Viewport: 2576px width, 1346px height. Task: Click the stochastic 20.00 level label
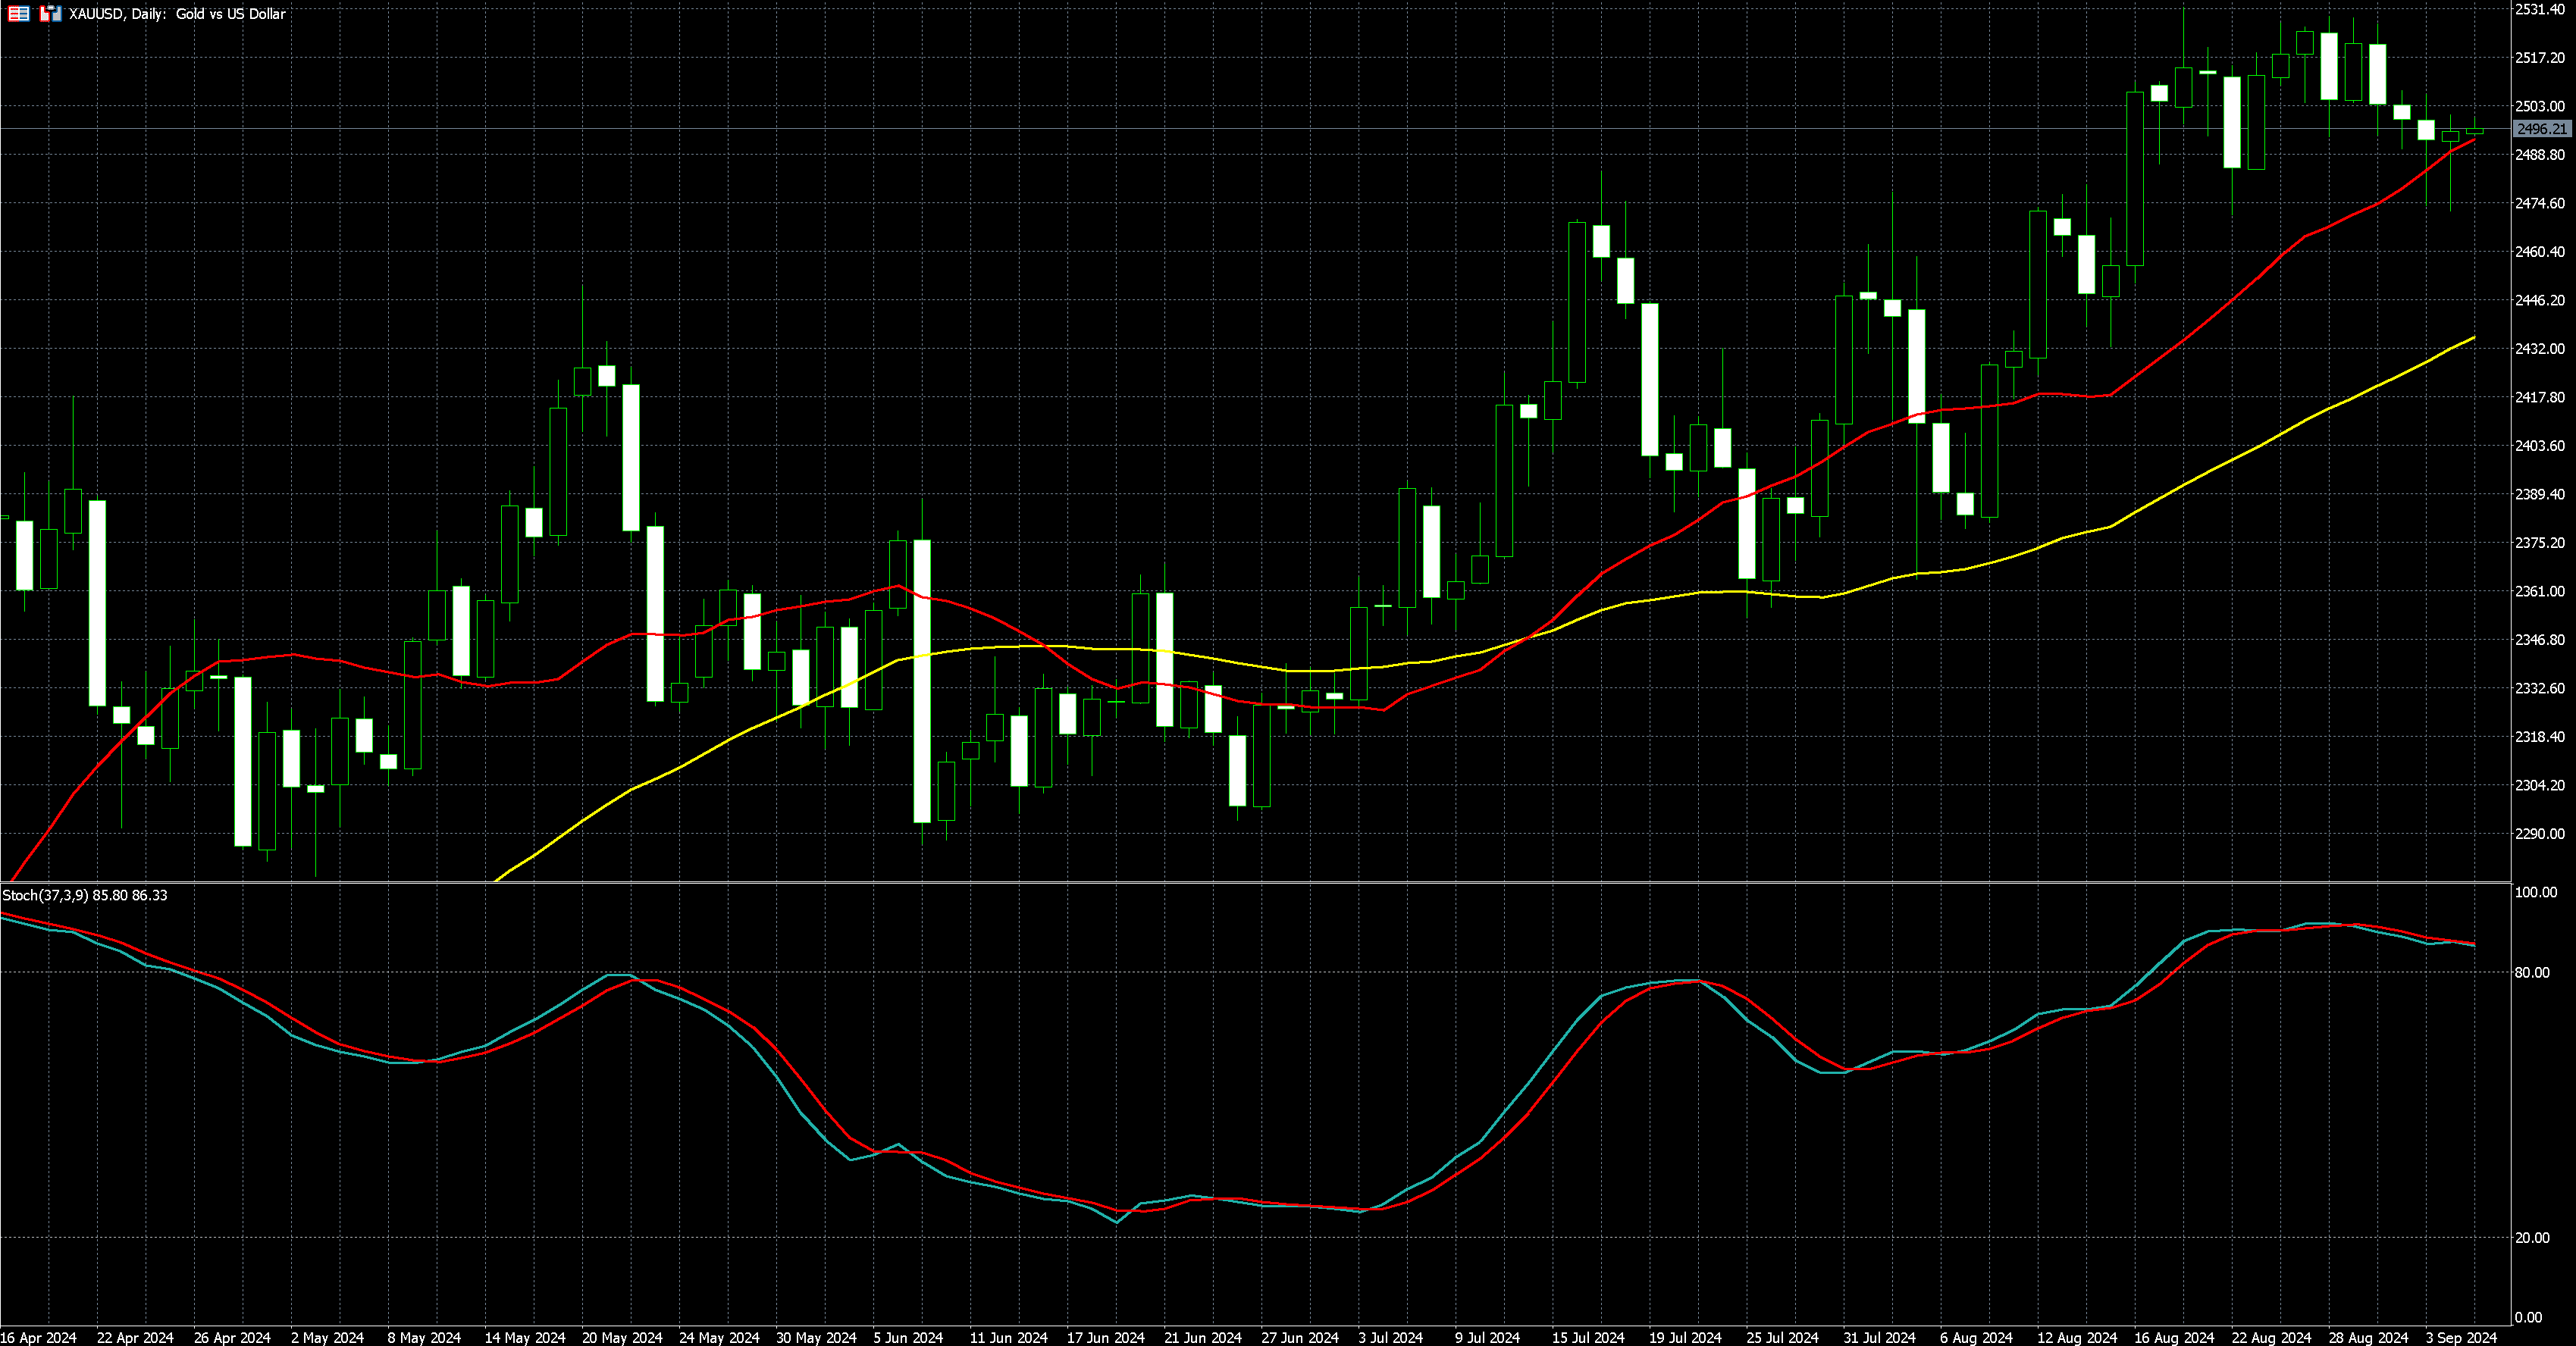click(x=2531, y=1237)
